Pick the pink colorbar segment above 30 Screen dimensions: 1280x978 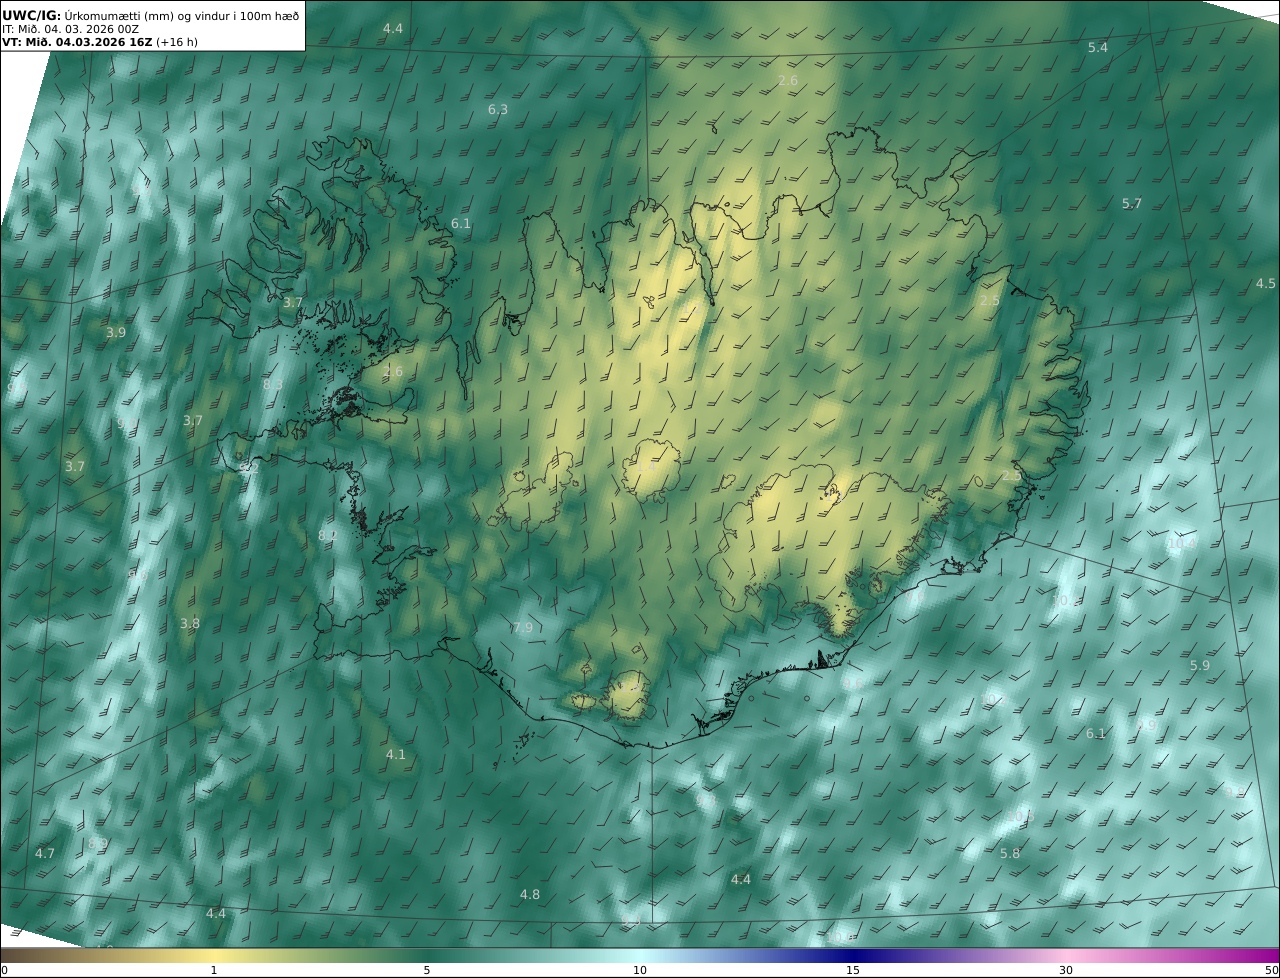1066,955
